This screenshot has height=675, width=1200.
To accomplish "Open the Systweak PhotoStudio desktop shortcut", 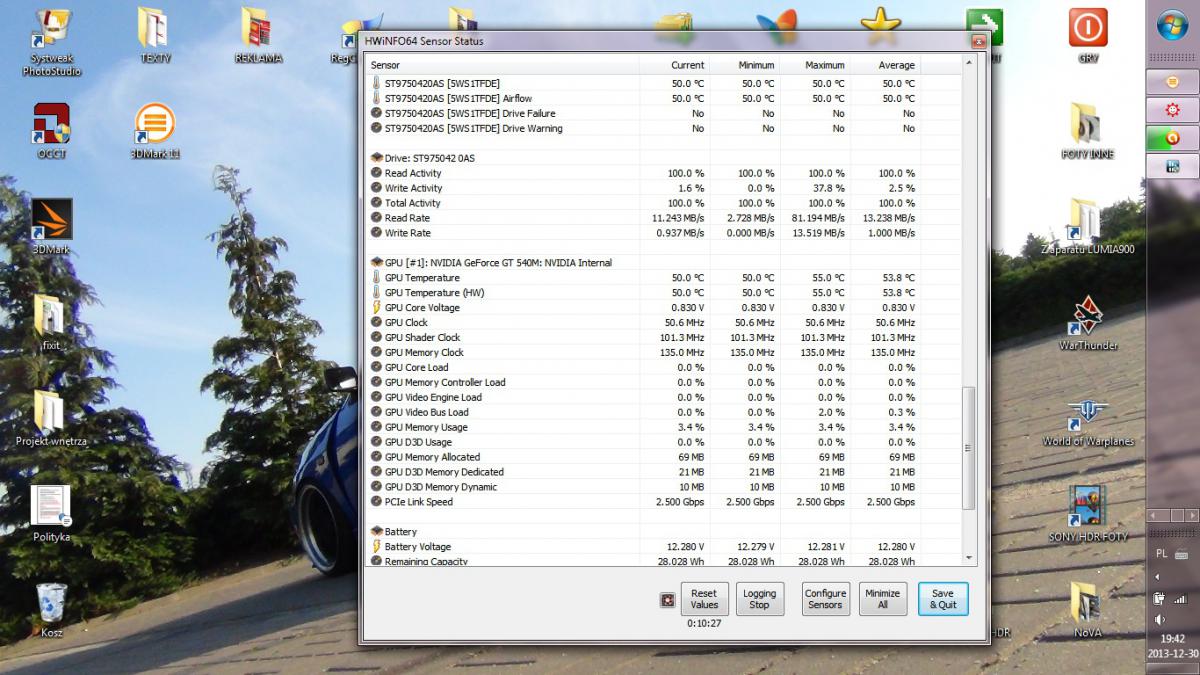I will point(51,42).
